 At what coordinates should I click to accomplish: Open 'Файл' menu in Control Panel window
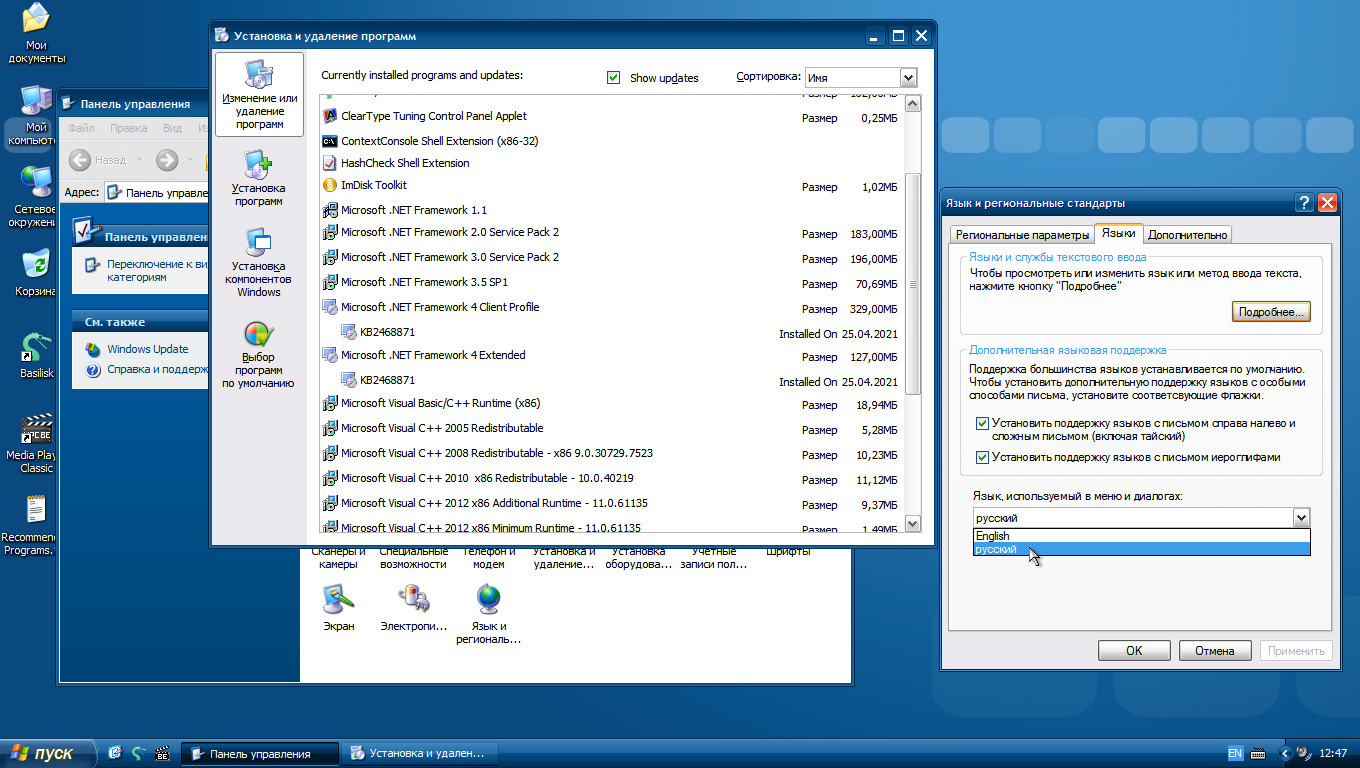pyautogui.click(x=82, y=128)
